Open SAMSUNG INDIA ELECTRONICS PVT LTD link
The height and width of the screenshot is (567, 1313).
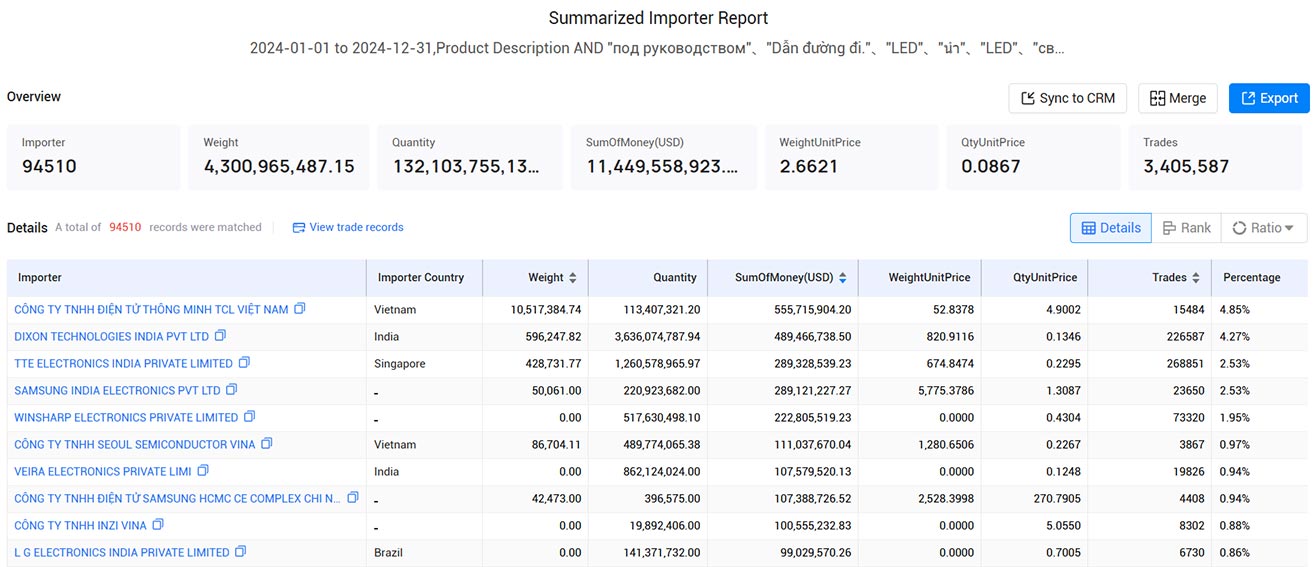coord(117,391)
